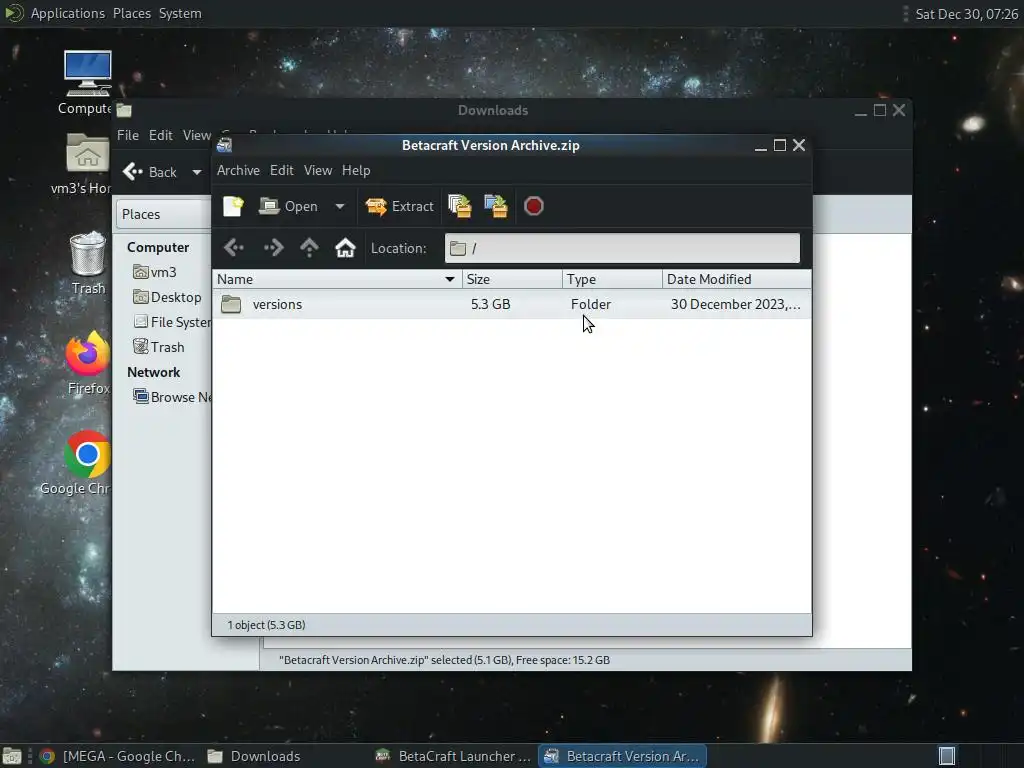Expand the Open button's recent-files arrow

[x=340, y=206]
